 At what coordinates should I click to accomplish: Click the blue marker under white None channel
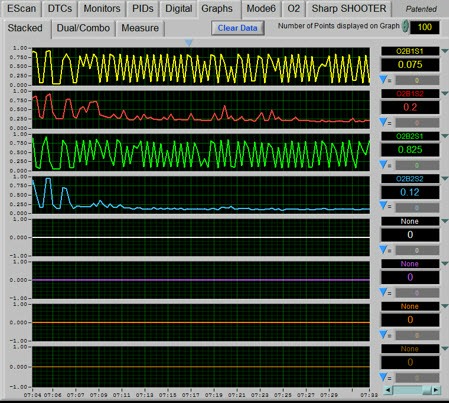click(383, 249)
